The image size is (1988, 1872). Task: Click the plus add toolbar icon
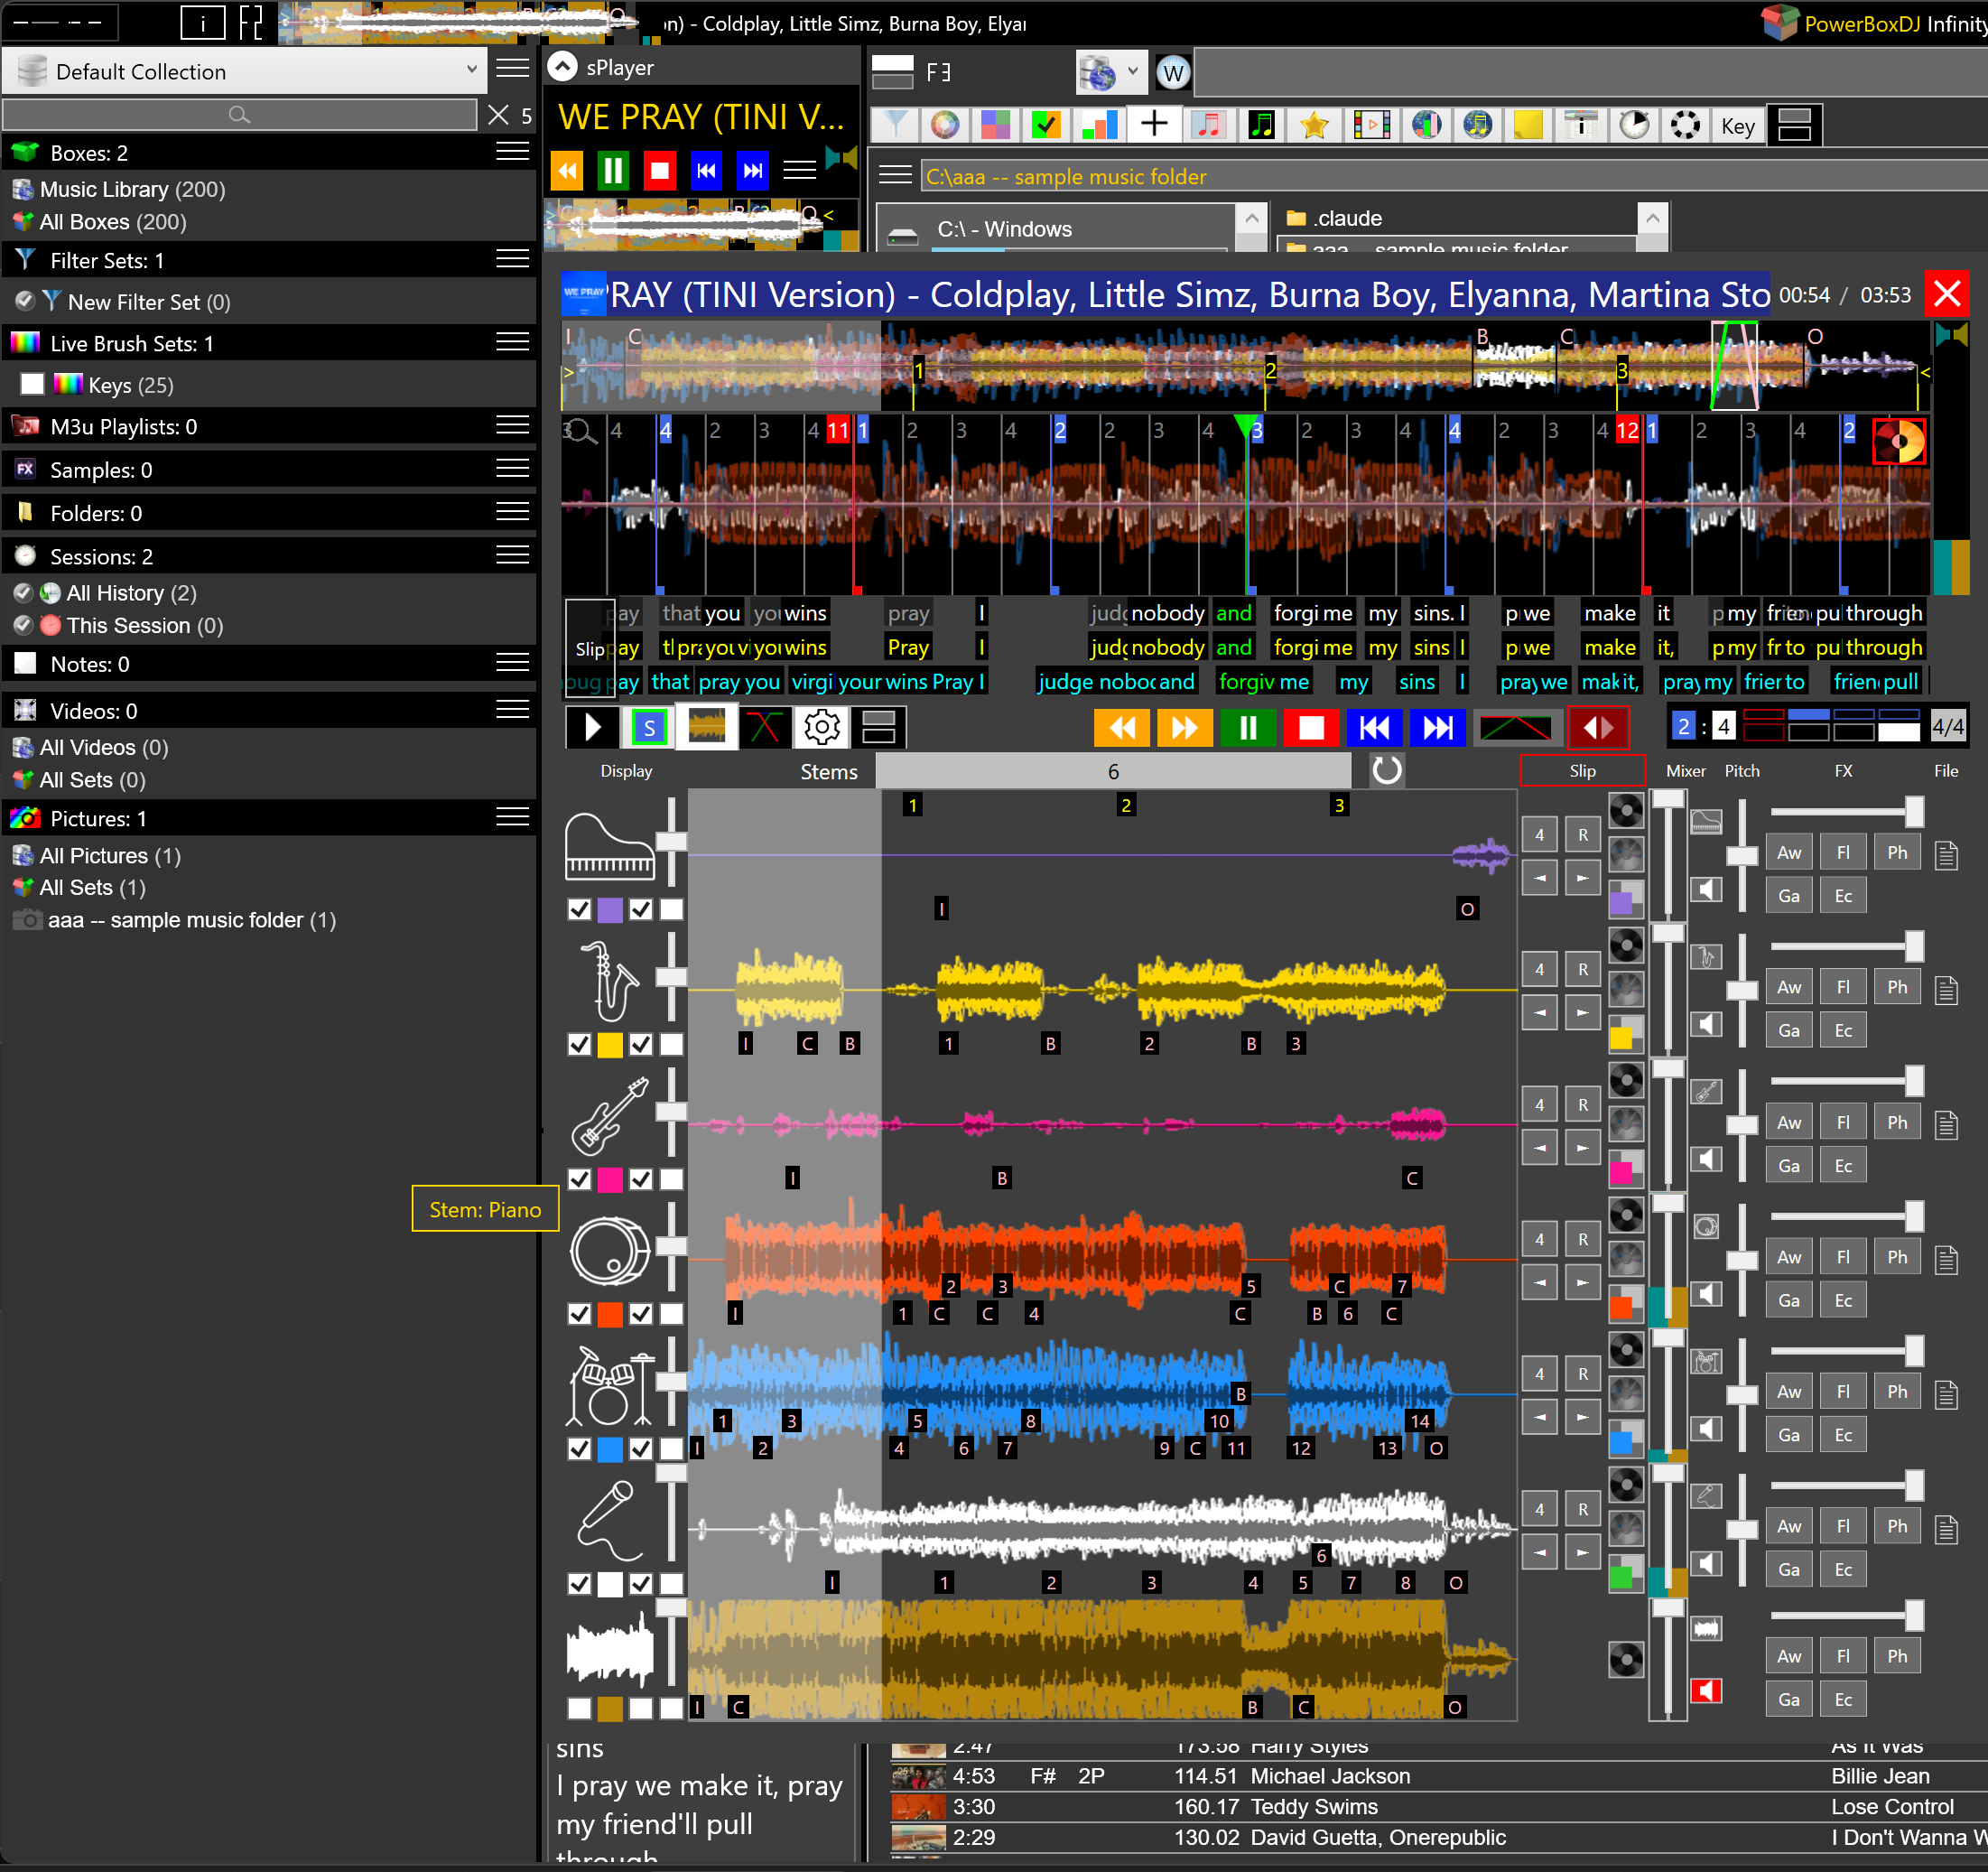click(1154, 125)
